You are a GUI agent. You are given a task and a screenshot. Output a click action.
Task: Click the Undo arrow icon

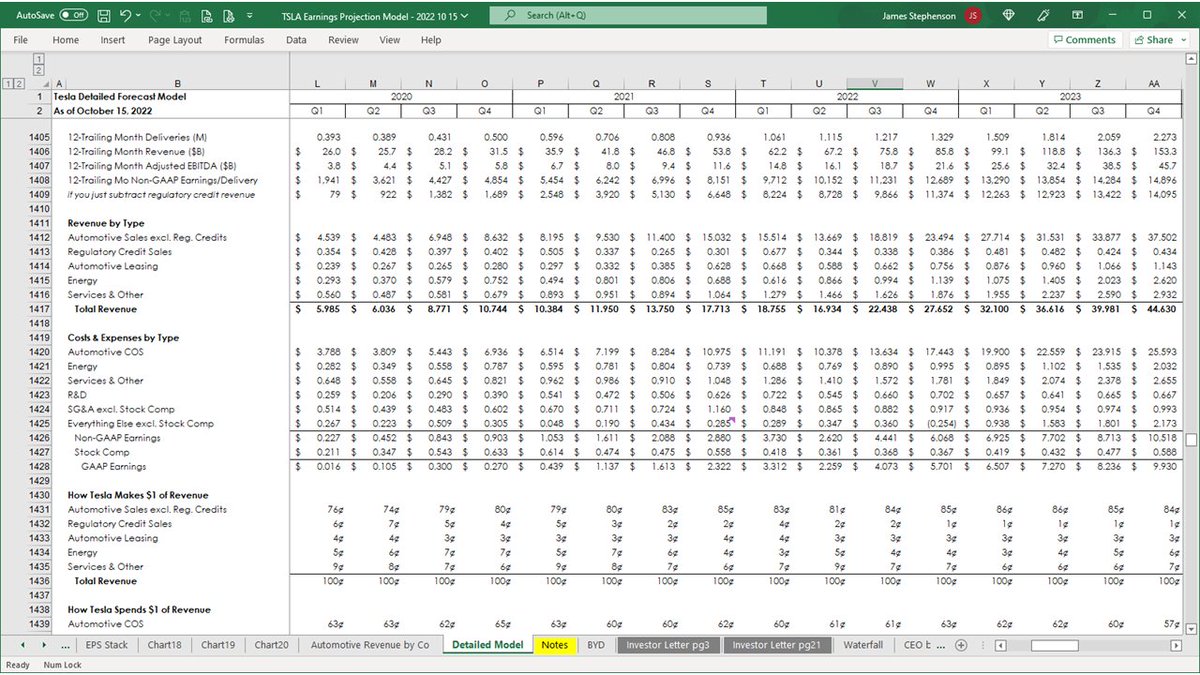click(126, 15)
